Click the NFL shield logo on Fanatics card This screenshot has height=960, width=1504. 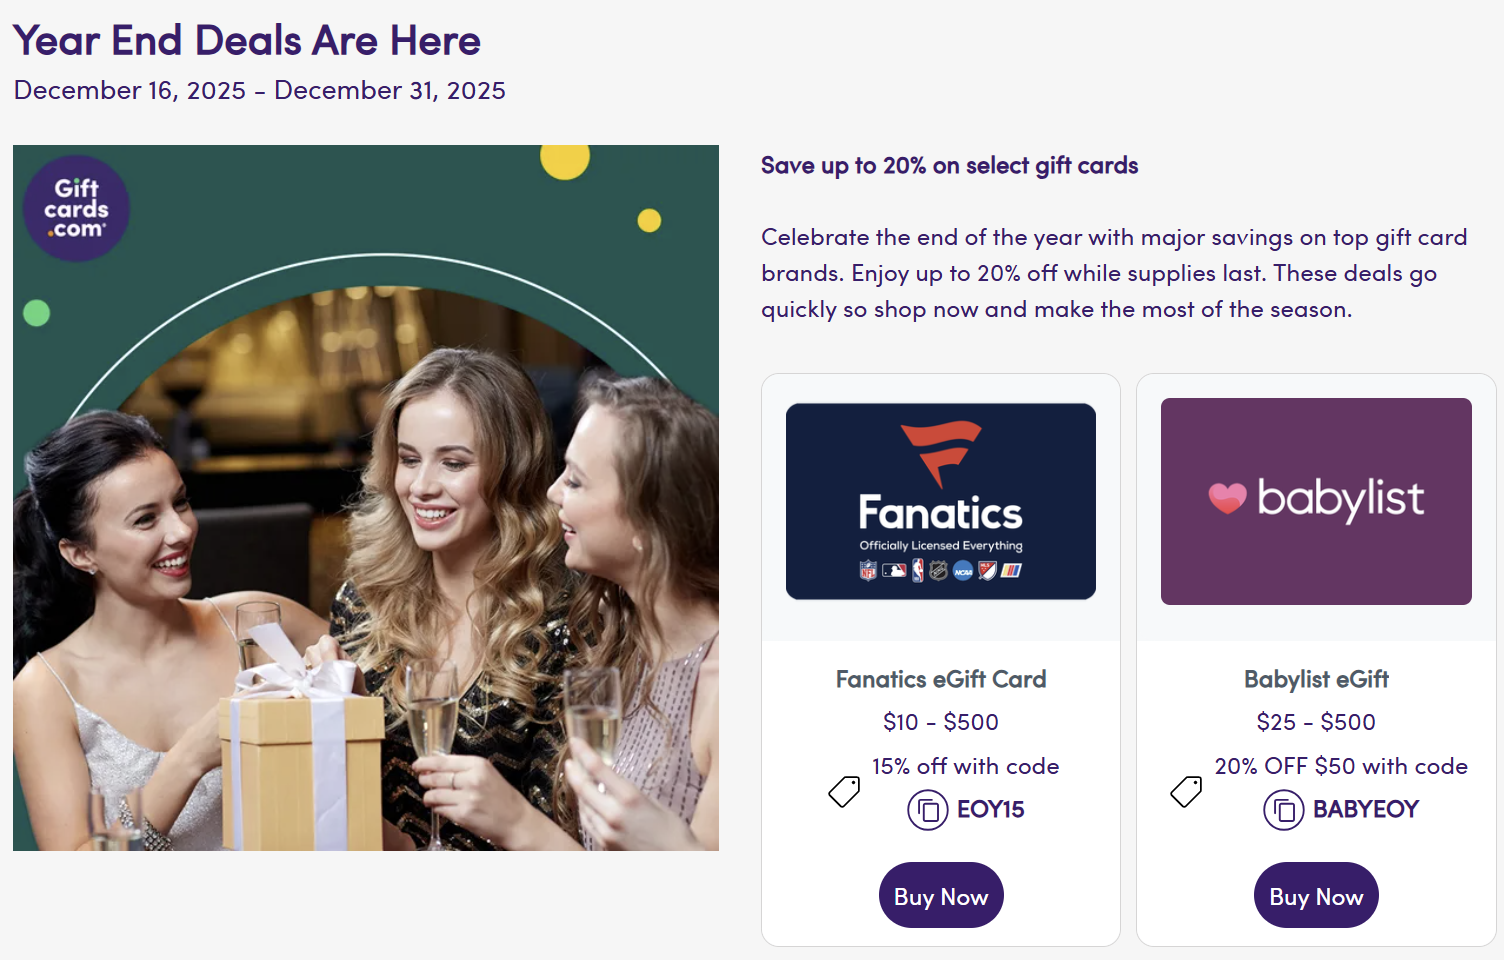coord(868,571)
